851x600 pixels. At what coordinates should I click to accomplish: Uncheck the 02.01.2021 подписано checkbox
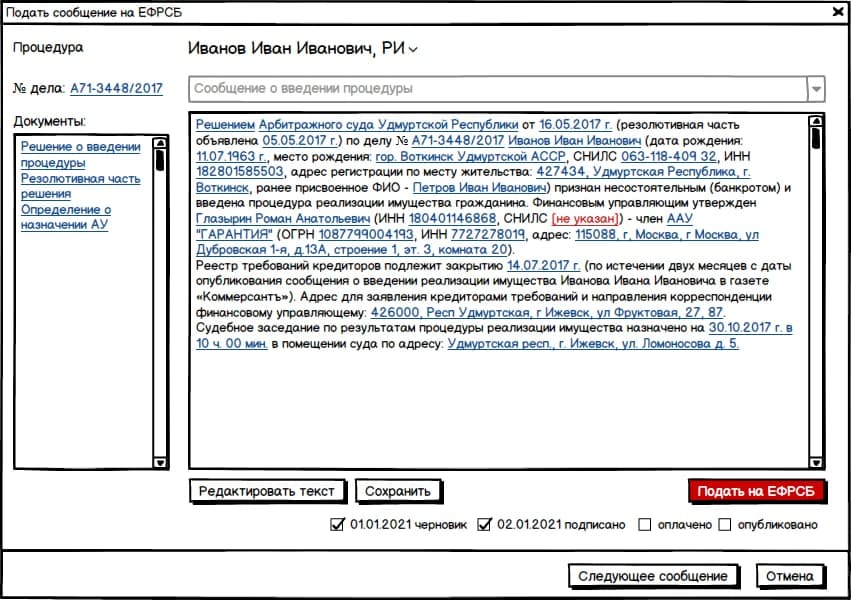click(486, 524)
